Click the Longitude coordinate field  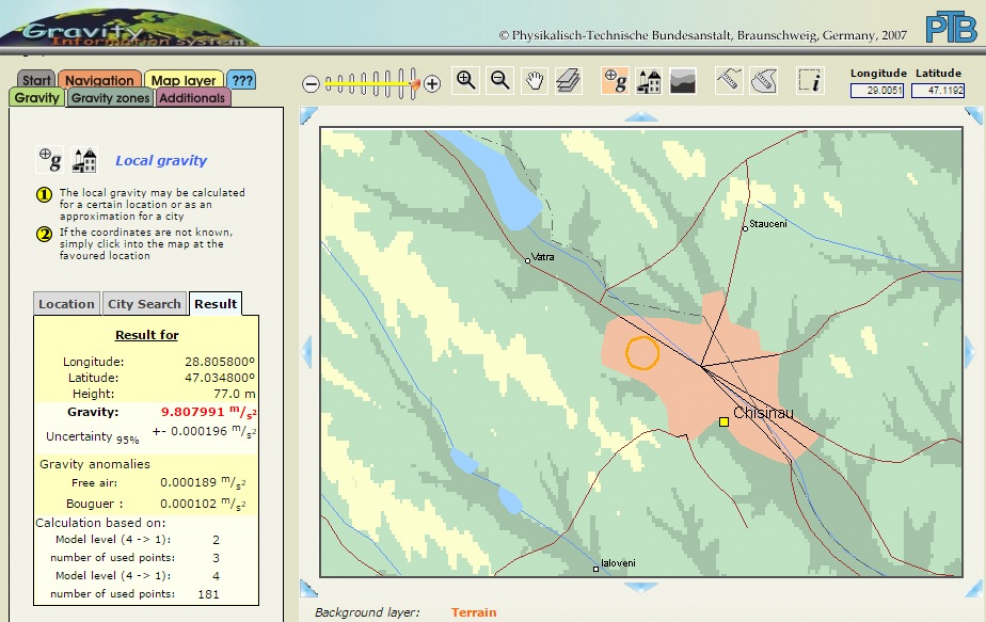click(877, 90)
